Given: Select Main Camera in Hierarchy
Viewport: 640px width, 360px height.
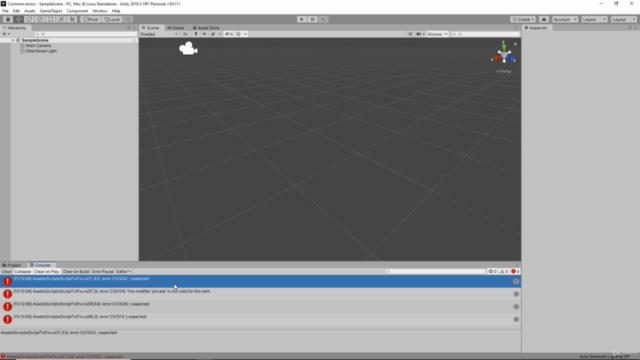Looking at the screenshot, I should coord(38,46).
